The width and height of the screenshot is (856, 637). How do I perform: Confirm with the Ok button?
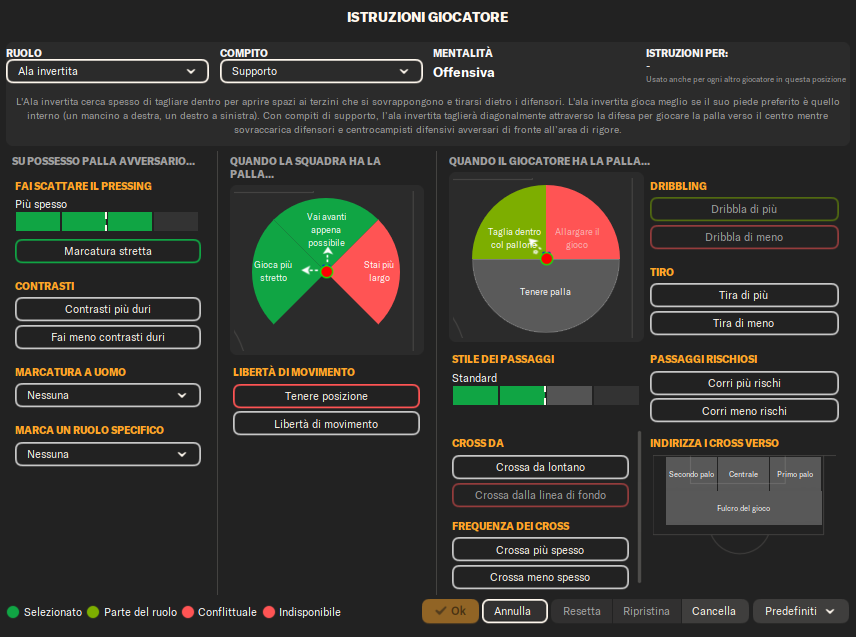(x=450, y=611)
